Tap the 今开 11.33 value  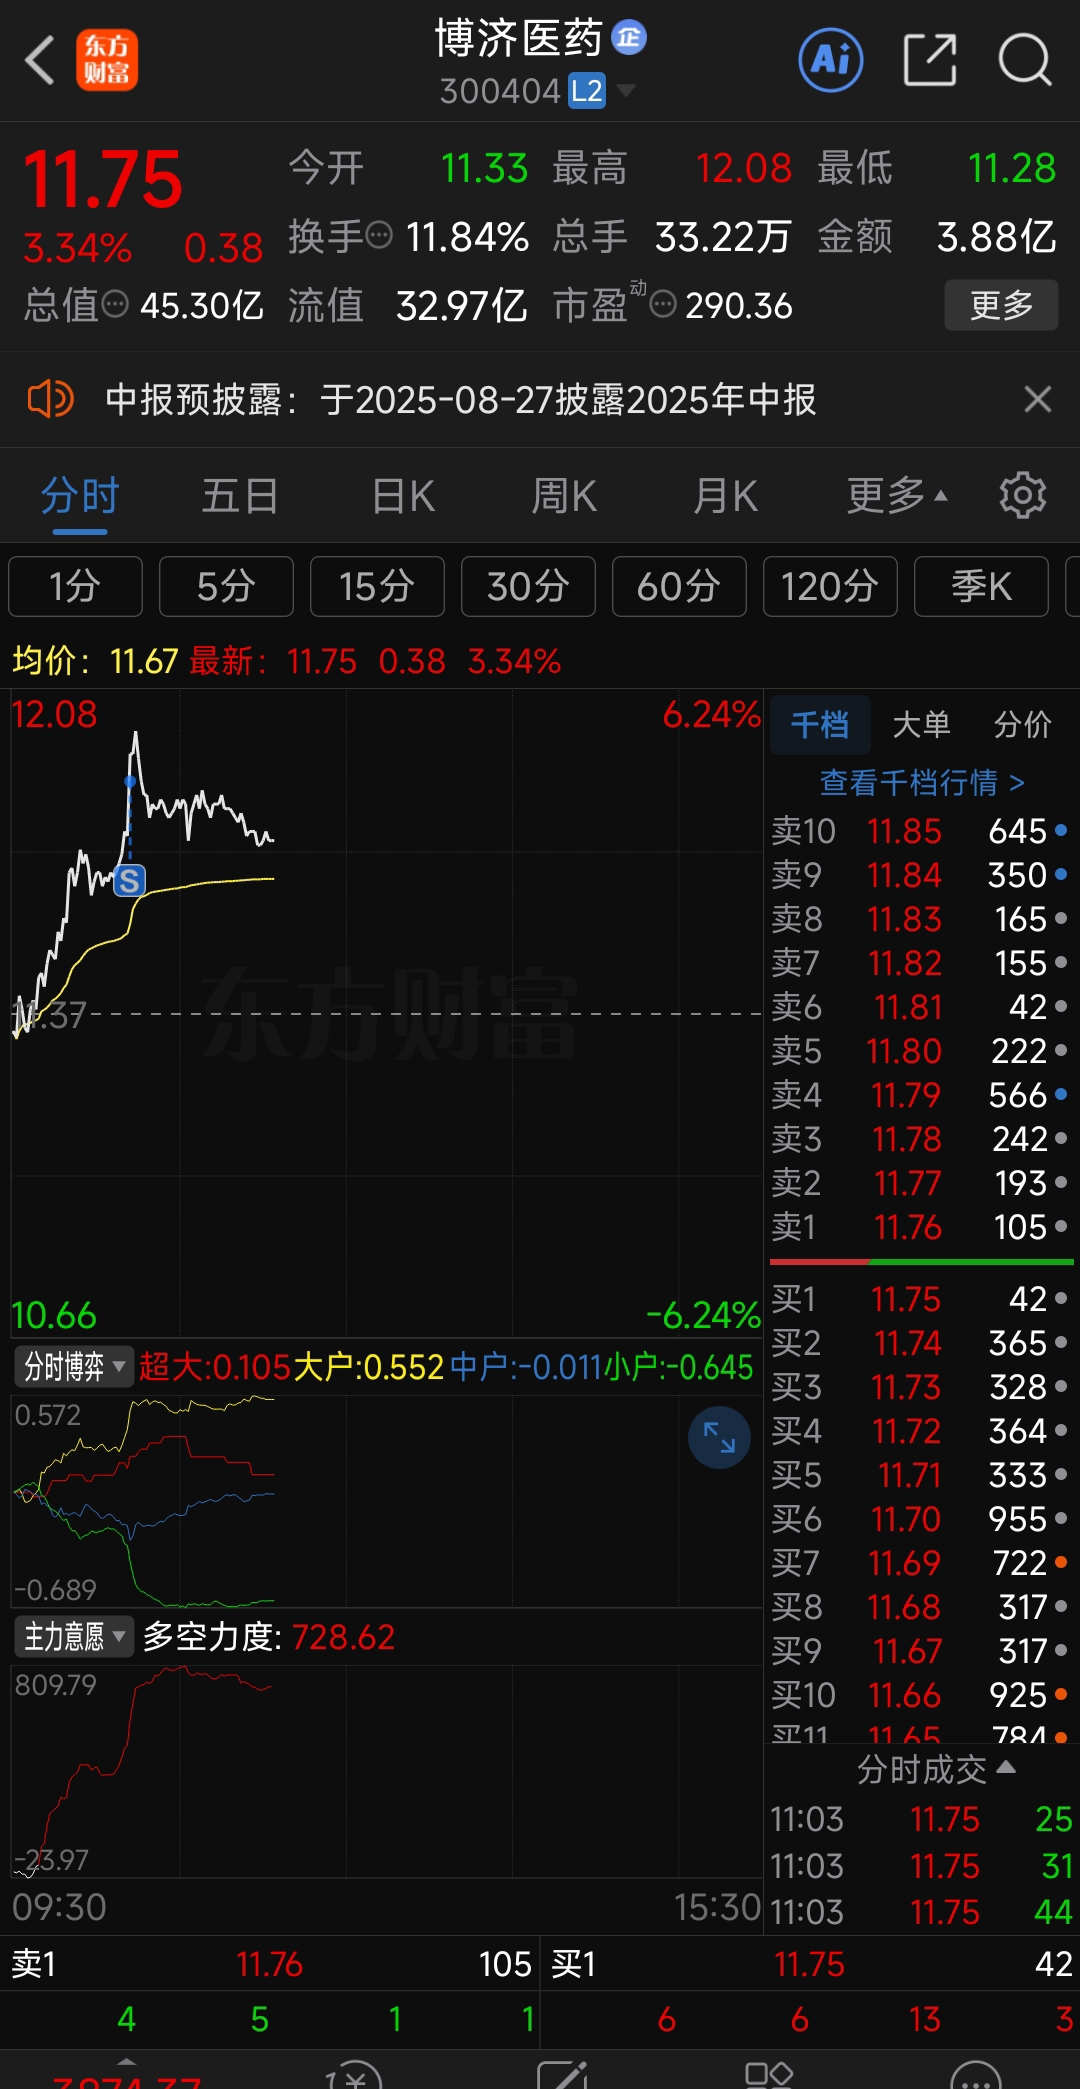click(485, 168)
